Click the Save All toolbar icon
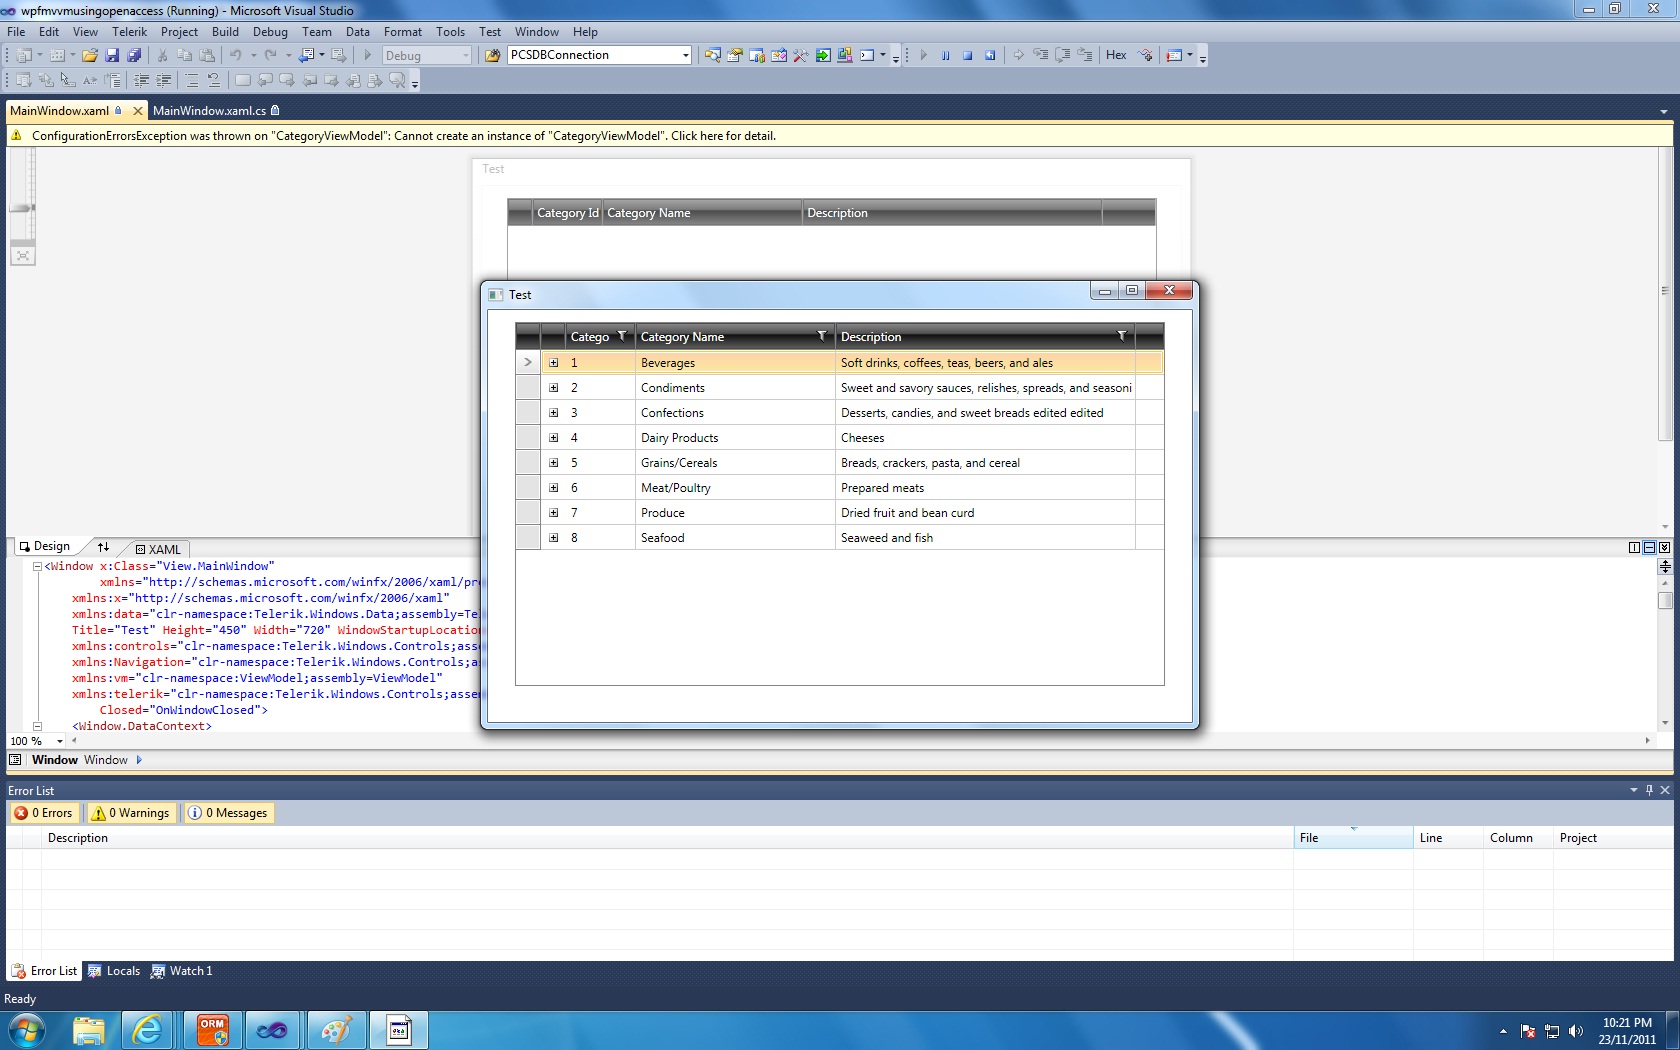 pos(133,56)
